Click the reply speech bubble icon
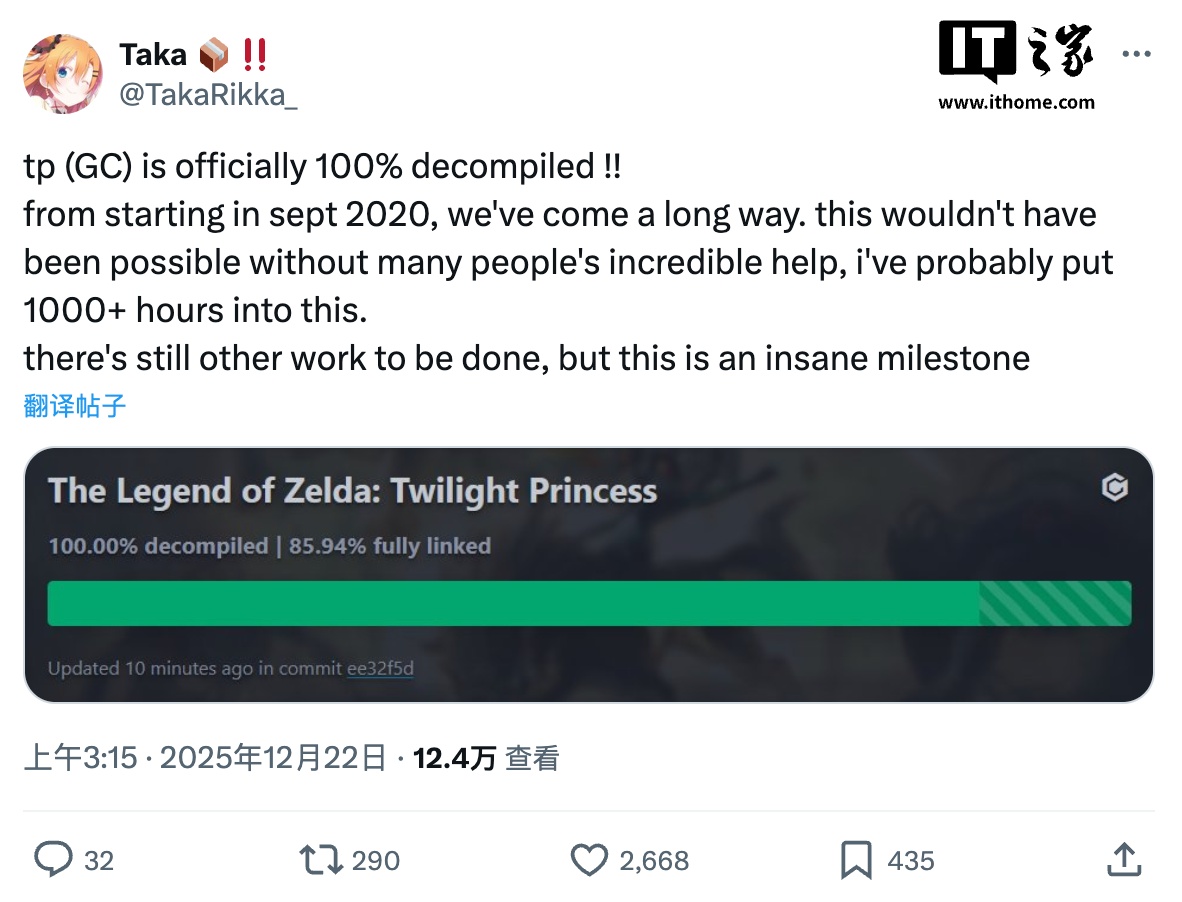Screen dimensions: 1182x902 53,859
